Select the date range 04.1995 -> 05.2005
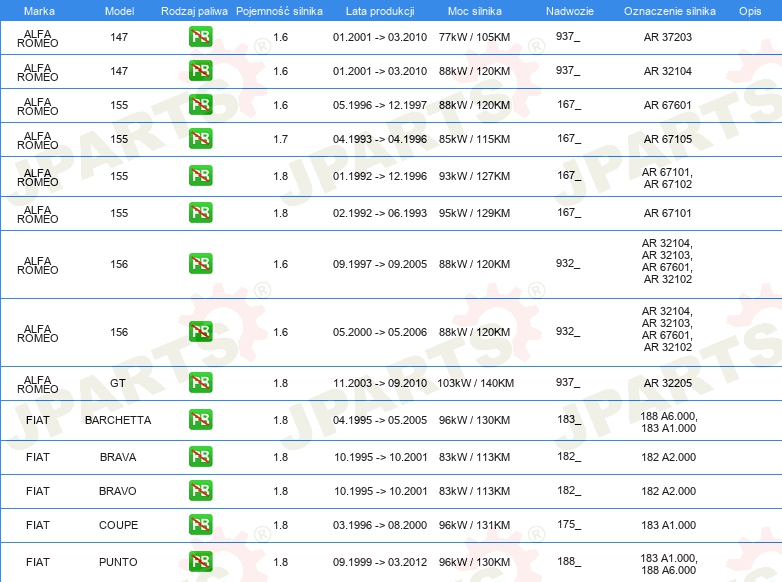The image size is (782, 582). click(x=380, y=420)
